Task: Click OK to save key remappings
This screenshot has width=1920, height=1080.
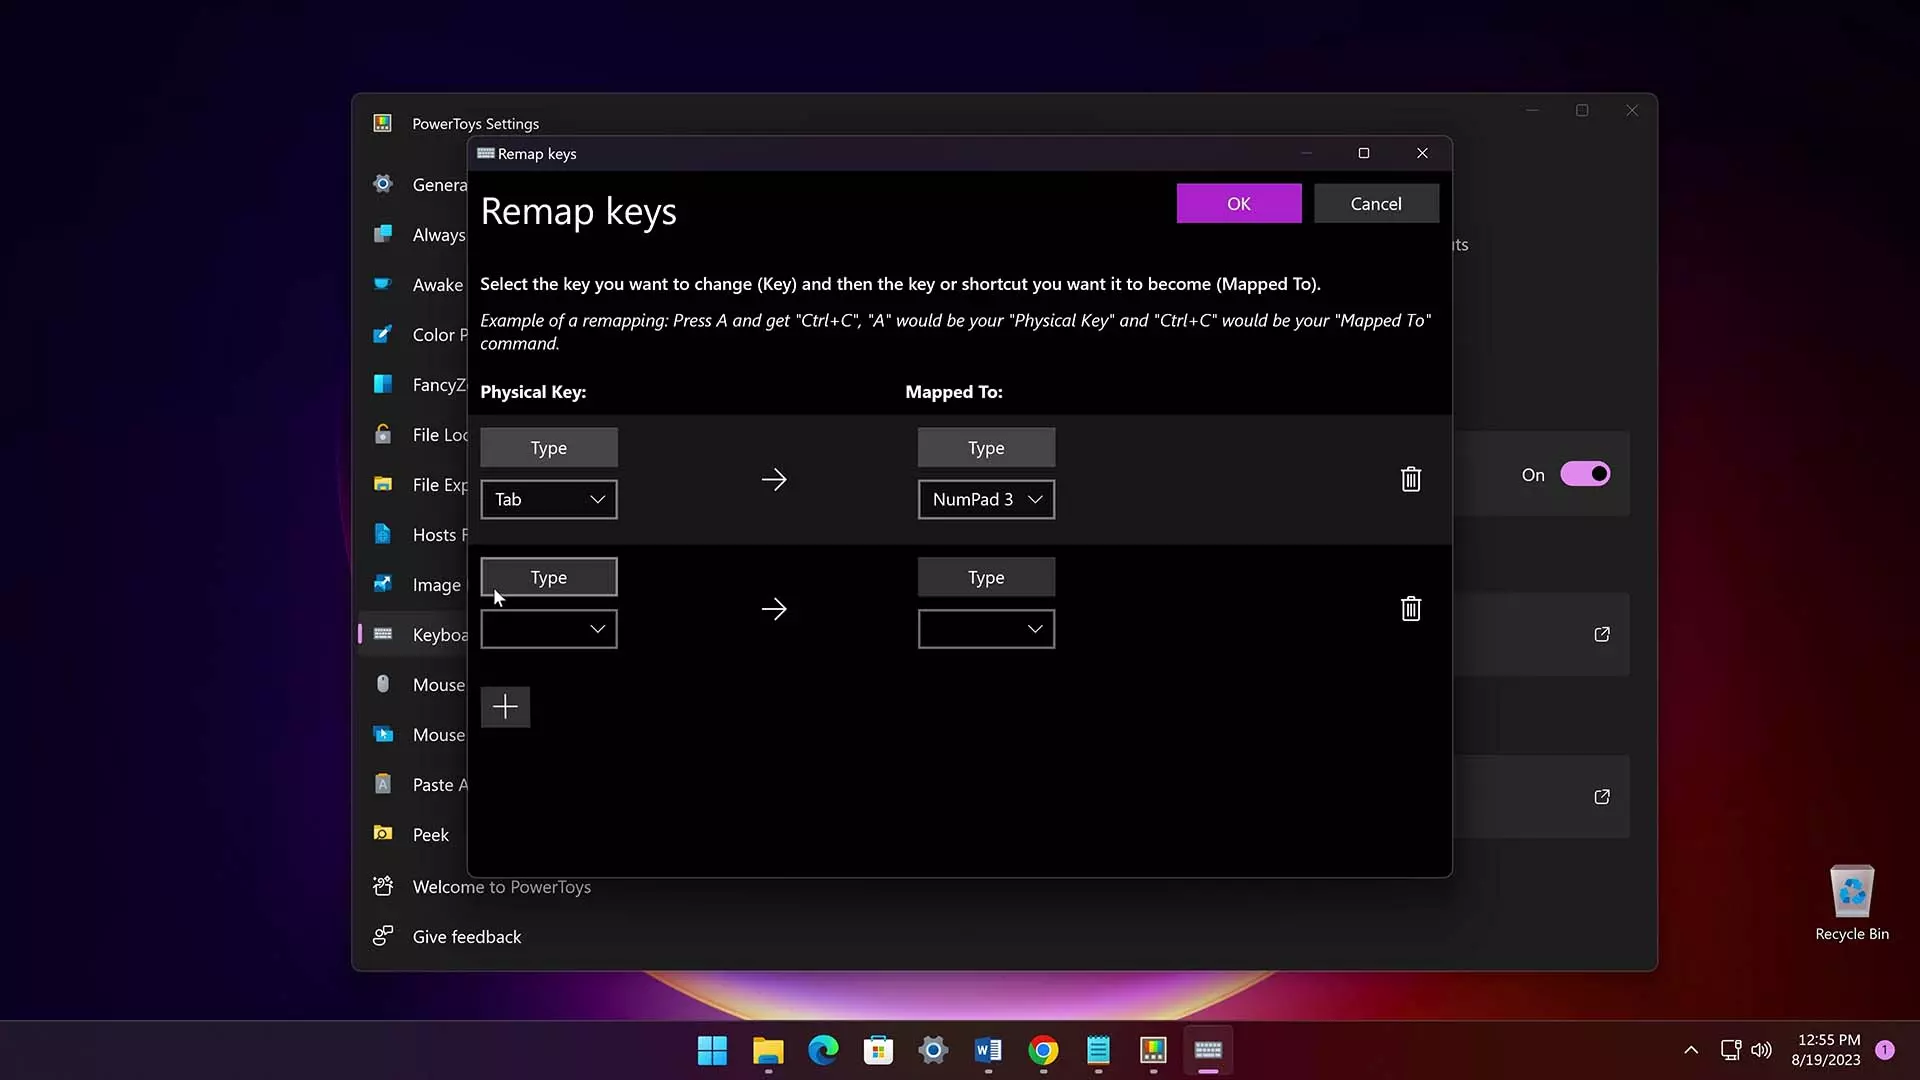Action: coord(1239,203)
